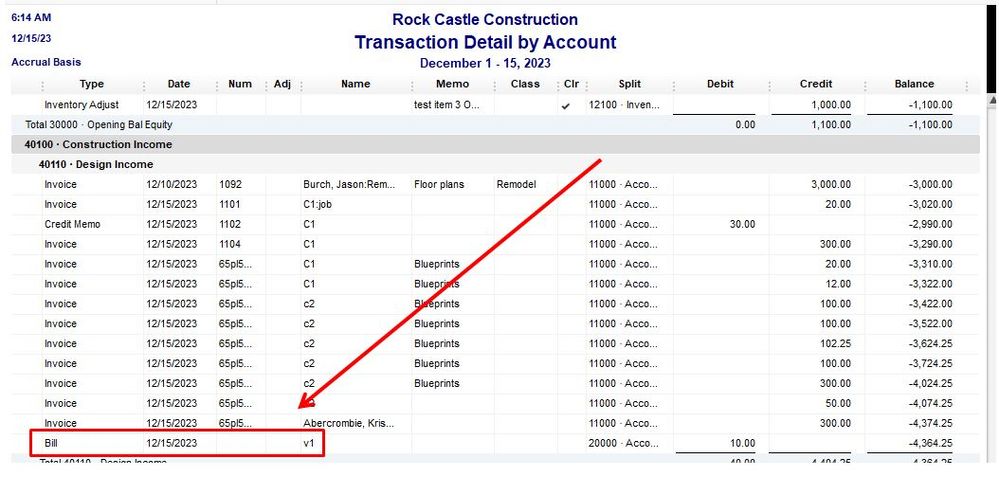
Task: Click the -3,290.00 balance value
Action: click(930, 244)
